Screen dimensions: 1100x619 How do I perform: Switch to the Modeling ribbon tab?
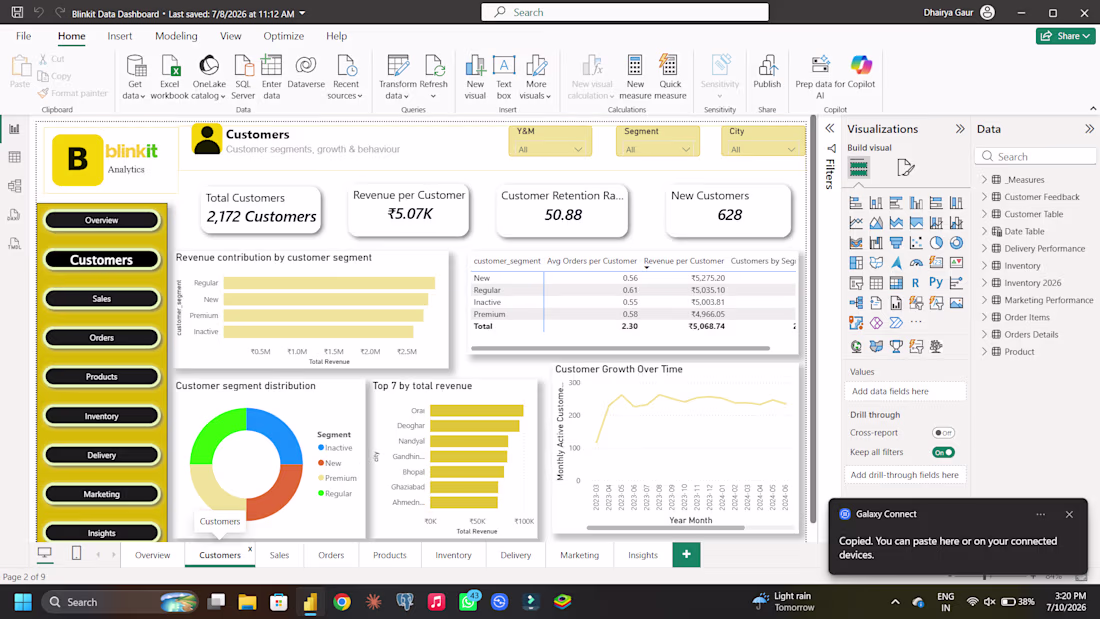click(x=176, y=36)
